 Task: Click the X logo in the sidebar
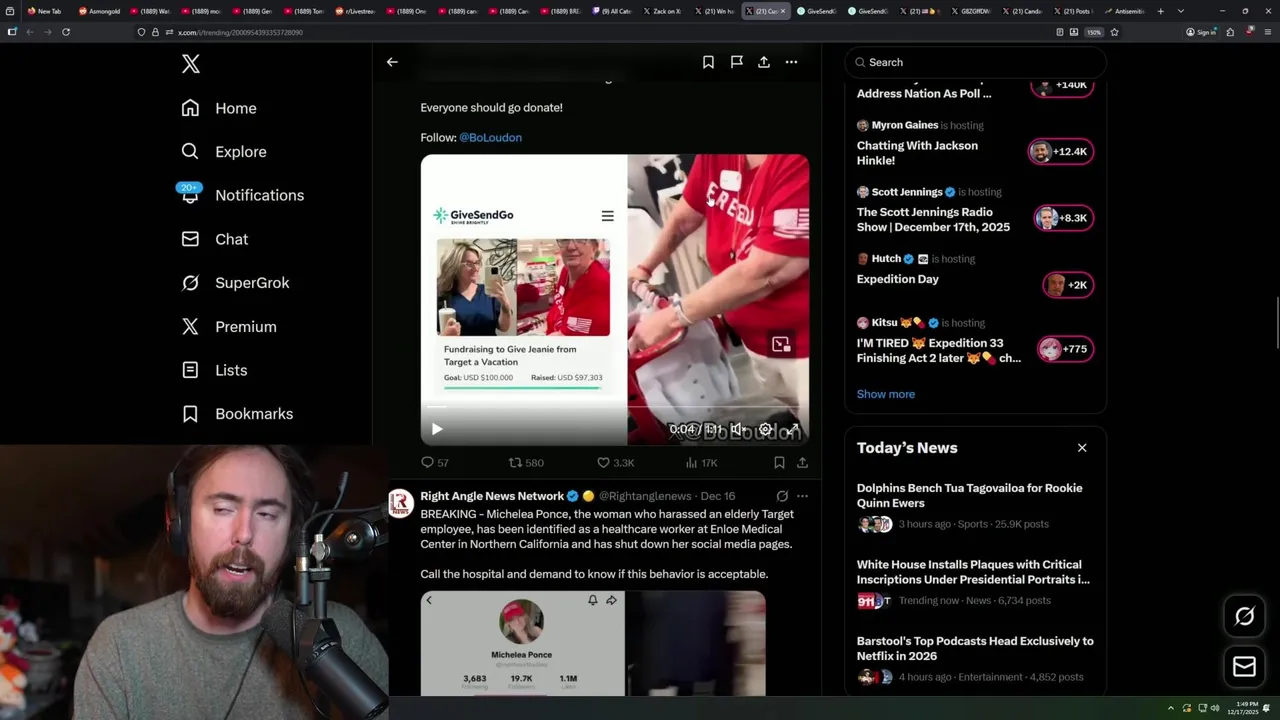coord(191,64)
